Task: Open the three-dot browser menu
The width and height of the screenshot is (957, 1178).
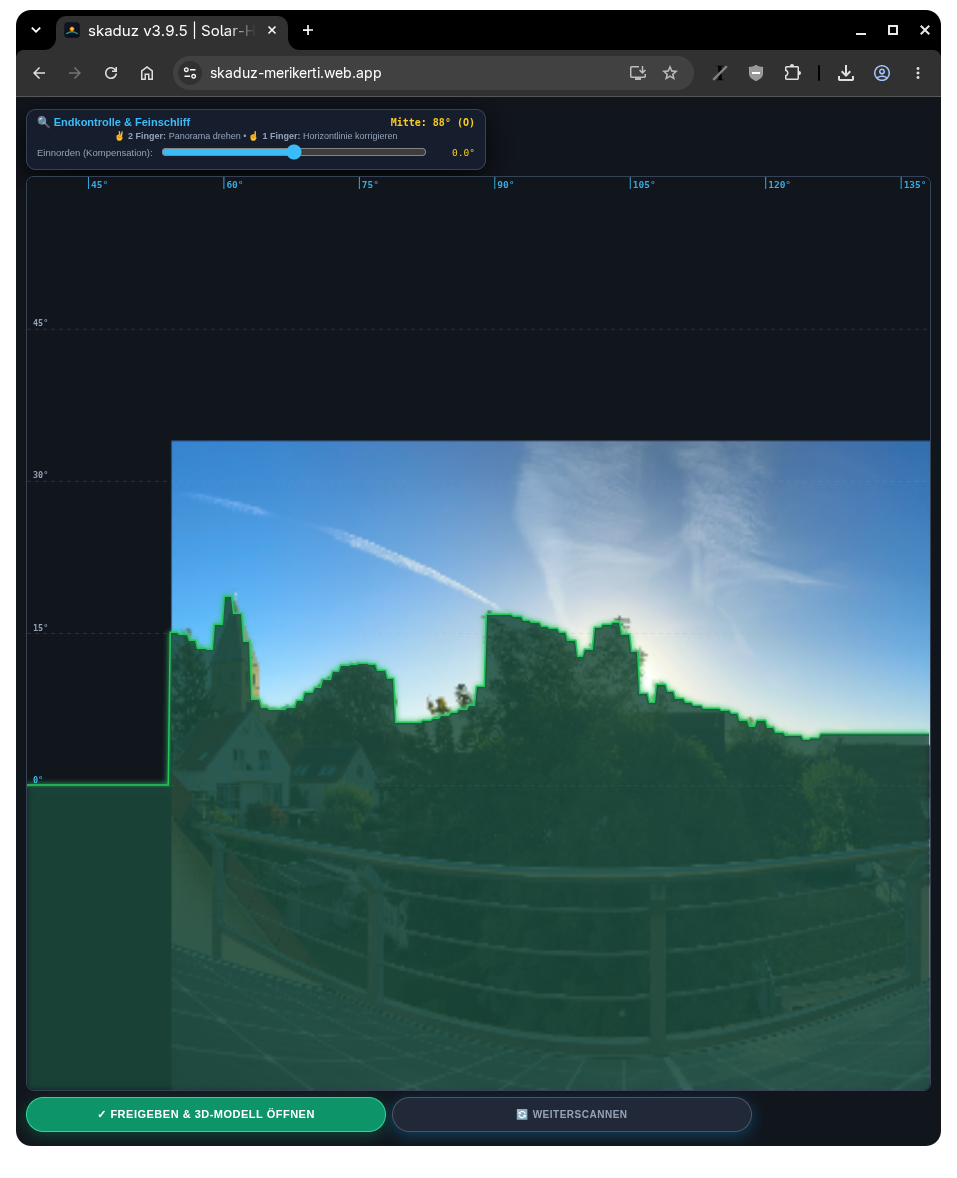Action: click(918, 73)
